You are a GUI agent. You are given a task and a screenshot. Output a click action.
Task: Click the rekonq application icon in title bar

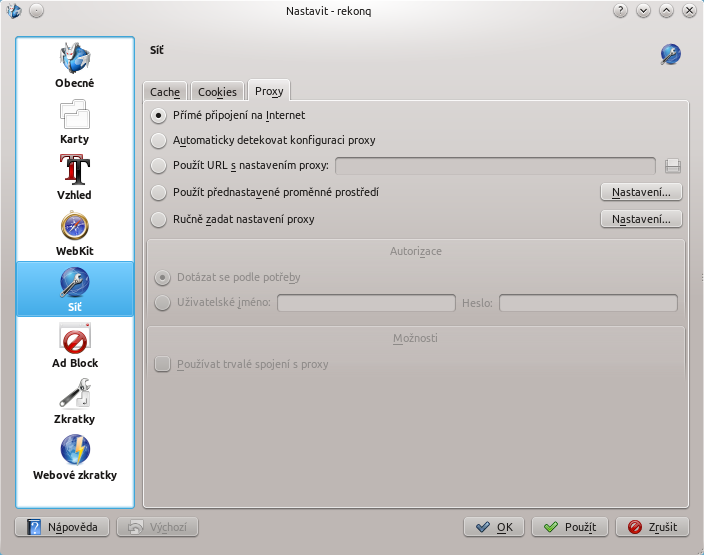pyautogui.click(x=14, y=10)
